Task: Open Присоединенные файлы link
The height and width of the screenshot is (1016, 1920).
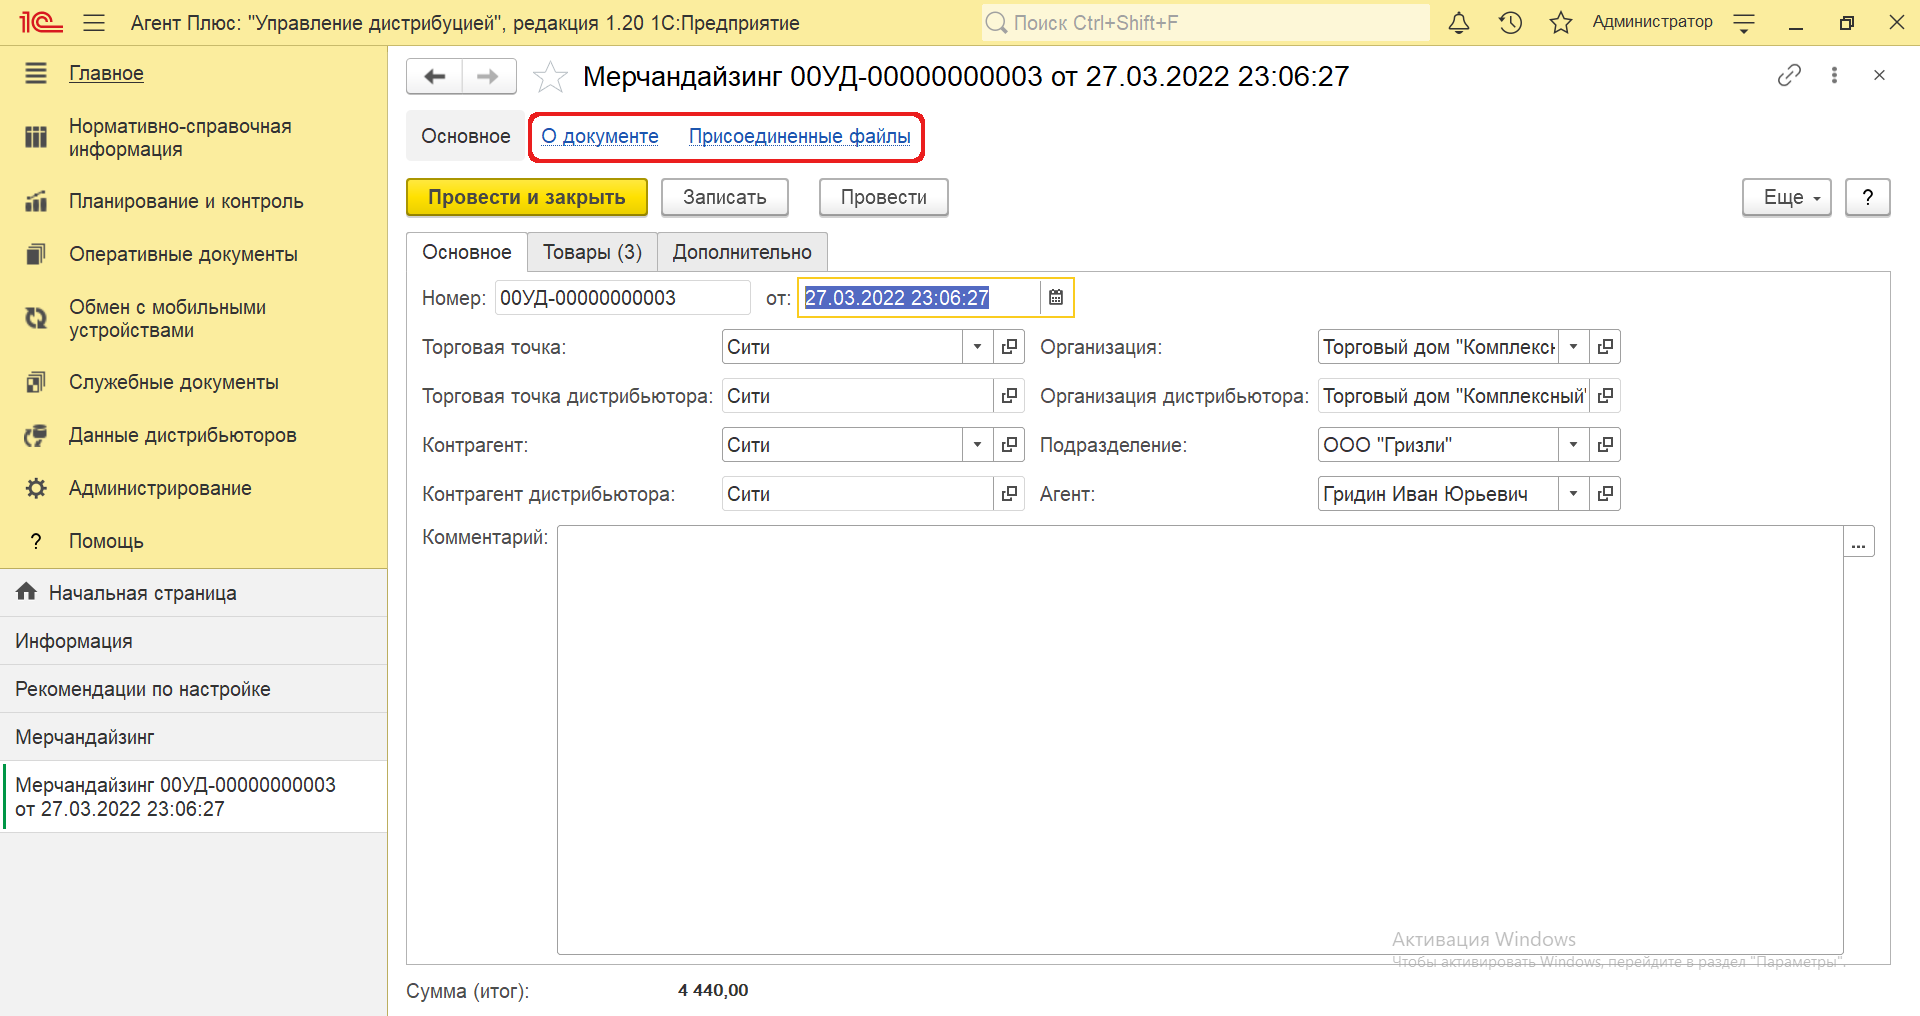Action: click(799, 136)
